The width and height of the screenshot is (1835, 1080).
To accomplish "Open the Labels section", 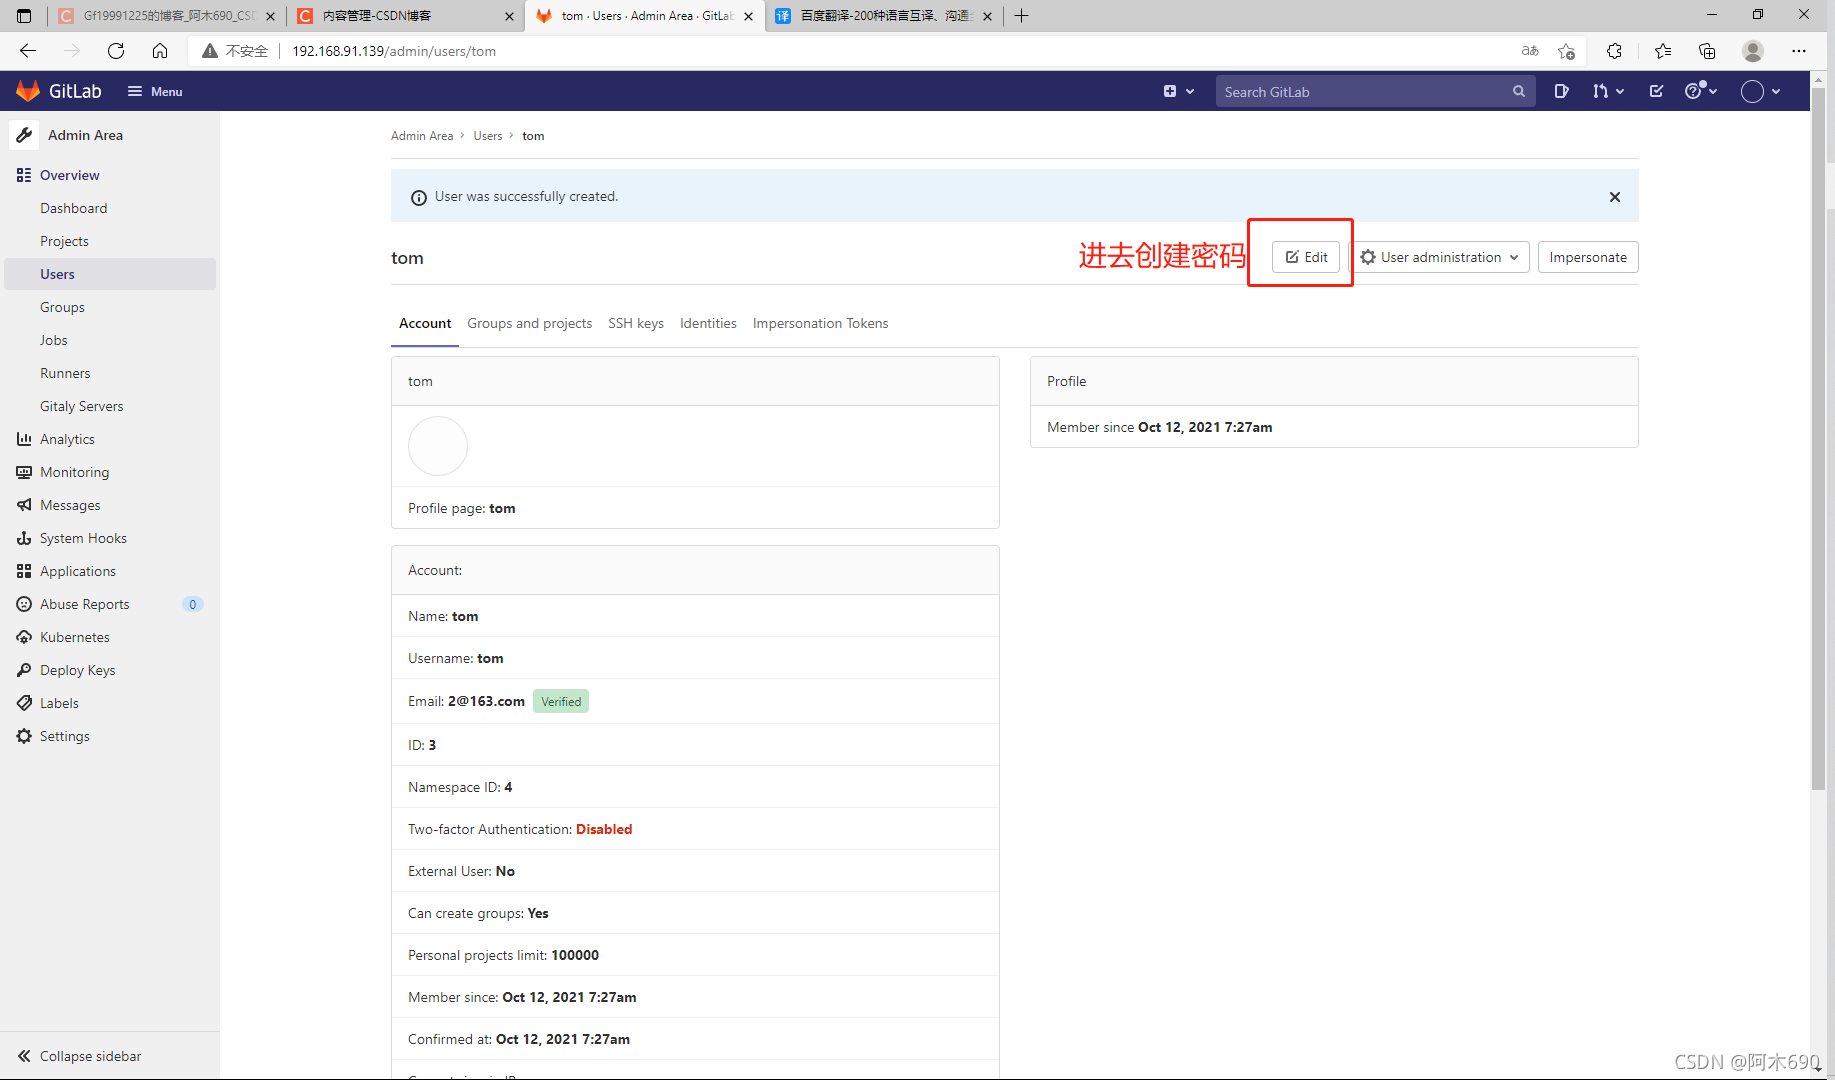I will [x=59, y=703].
